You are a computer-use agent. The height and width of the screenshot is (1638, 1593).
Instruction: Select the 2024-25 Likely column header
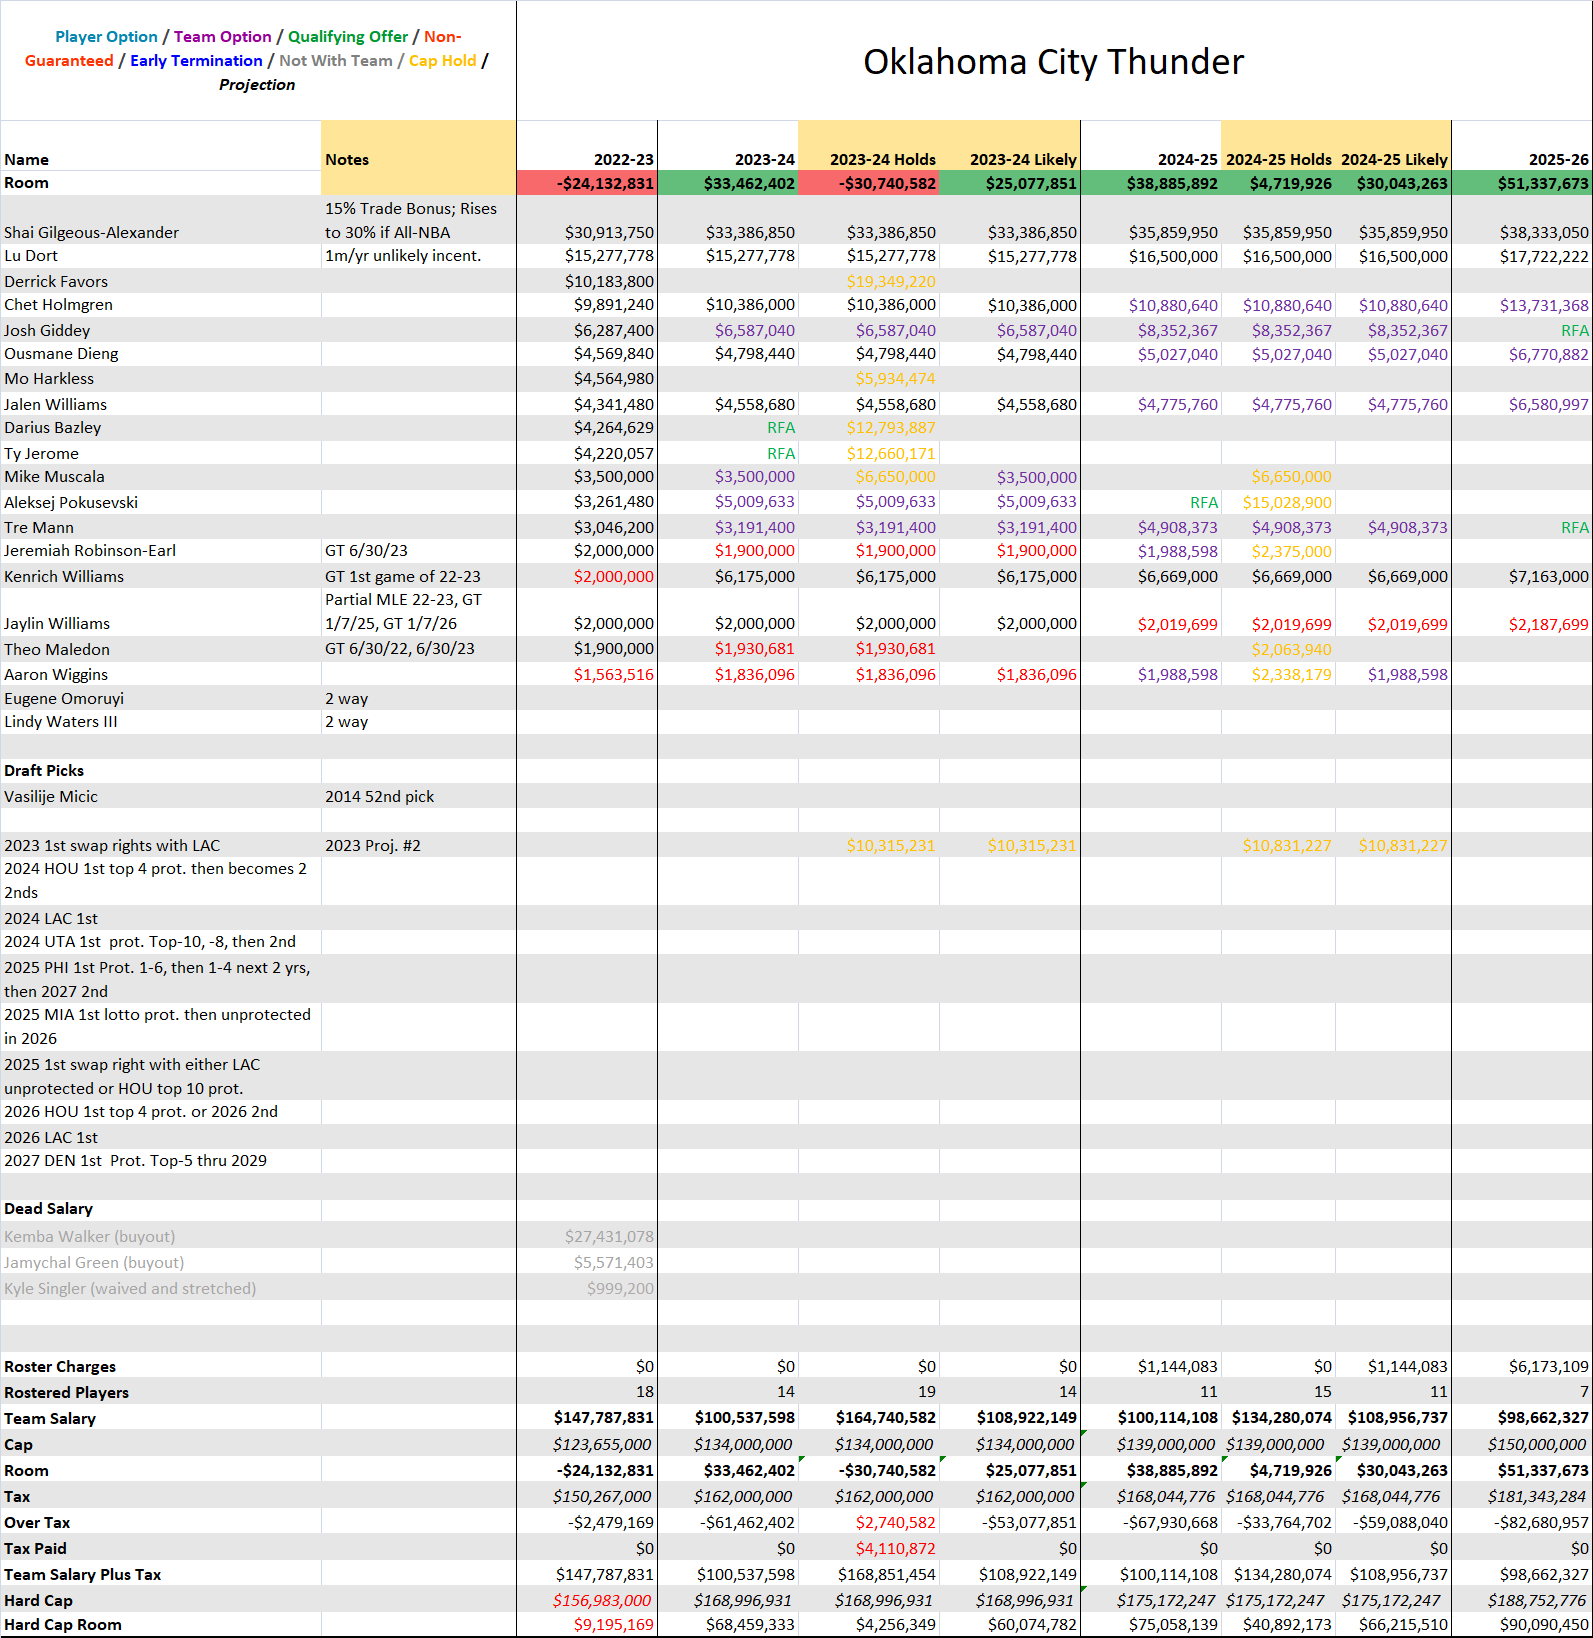[x=1394, y=159]
